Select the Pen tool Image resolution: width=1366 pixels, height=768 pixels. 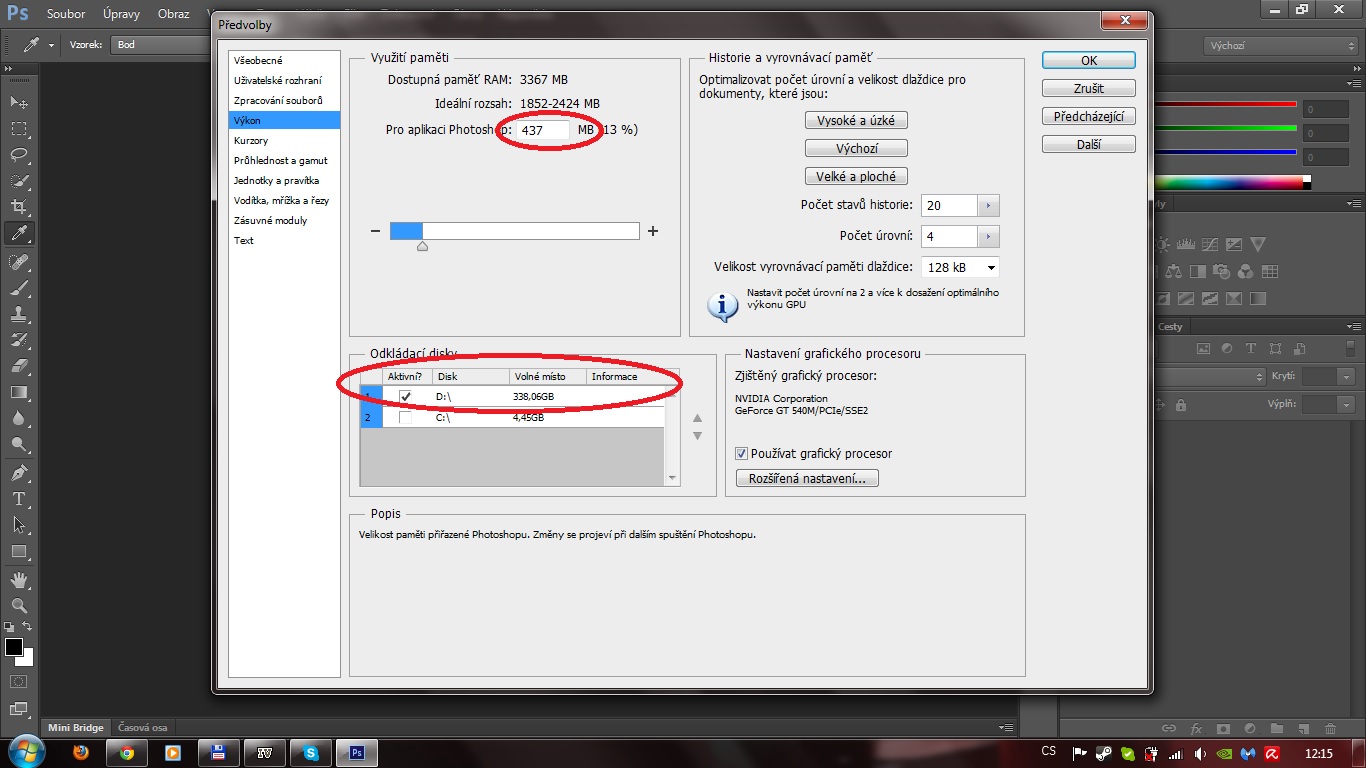[x=19, y=472]
